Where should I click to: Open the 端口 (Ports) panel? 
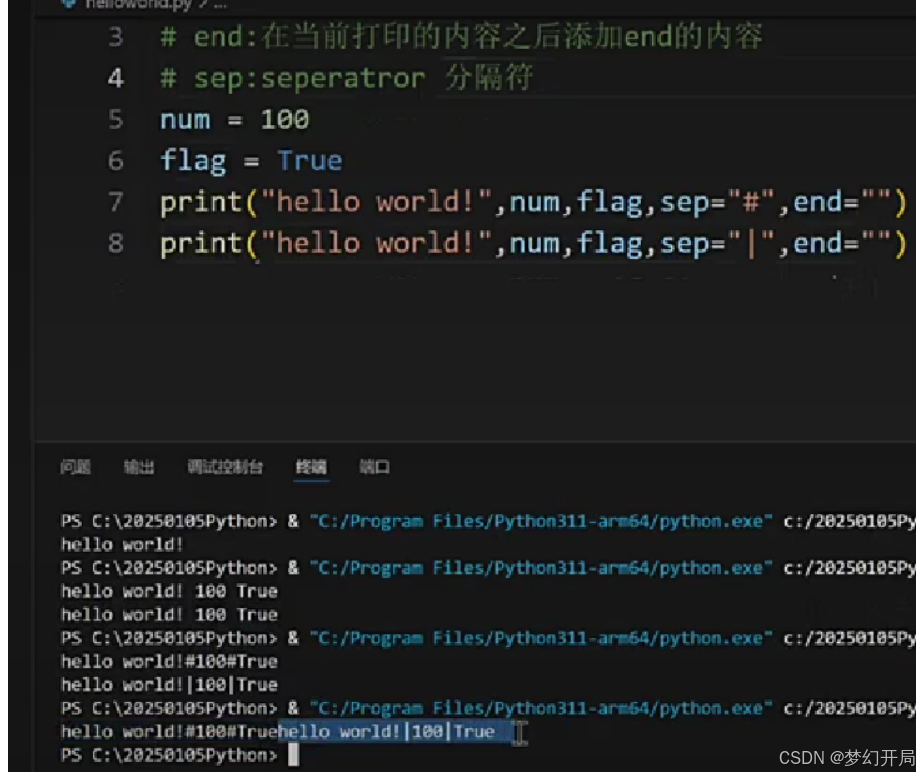372,467
